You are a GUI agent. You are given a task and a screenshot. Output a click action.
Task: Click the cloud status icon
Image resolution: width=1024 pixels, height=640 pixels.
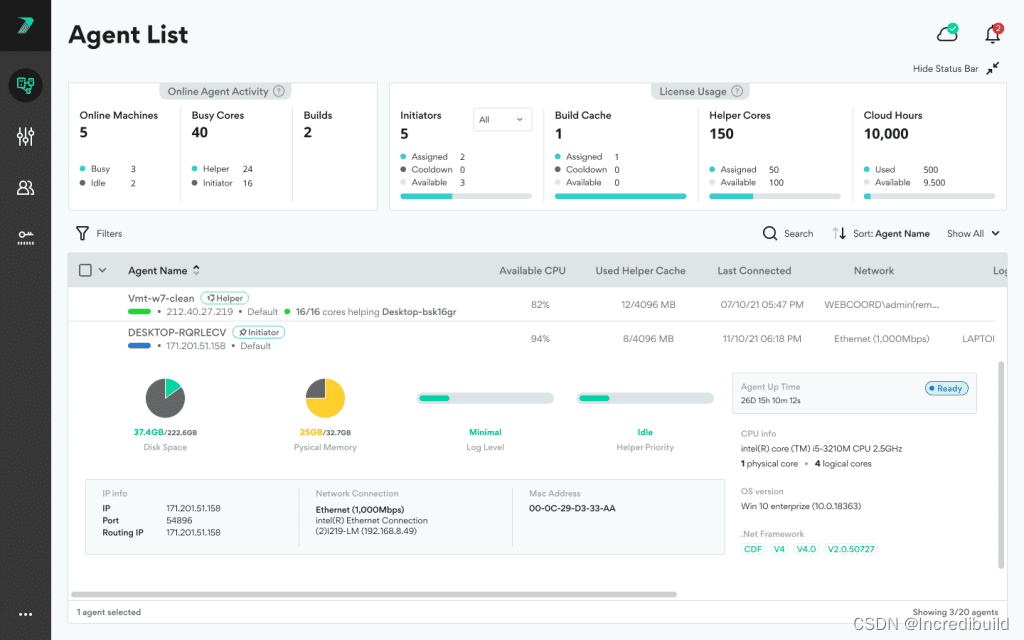(947, 34)
